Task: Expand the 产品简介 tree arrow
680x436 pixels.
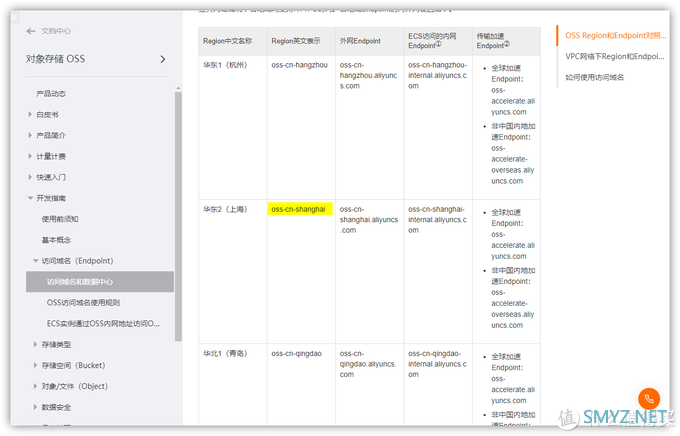Action: click(30, 135)
